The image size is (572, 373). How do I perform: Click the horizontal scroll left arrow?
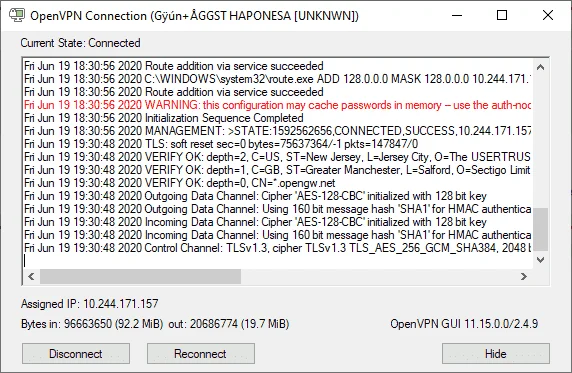click(x=31, y=277)
